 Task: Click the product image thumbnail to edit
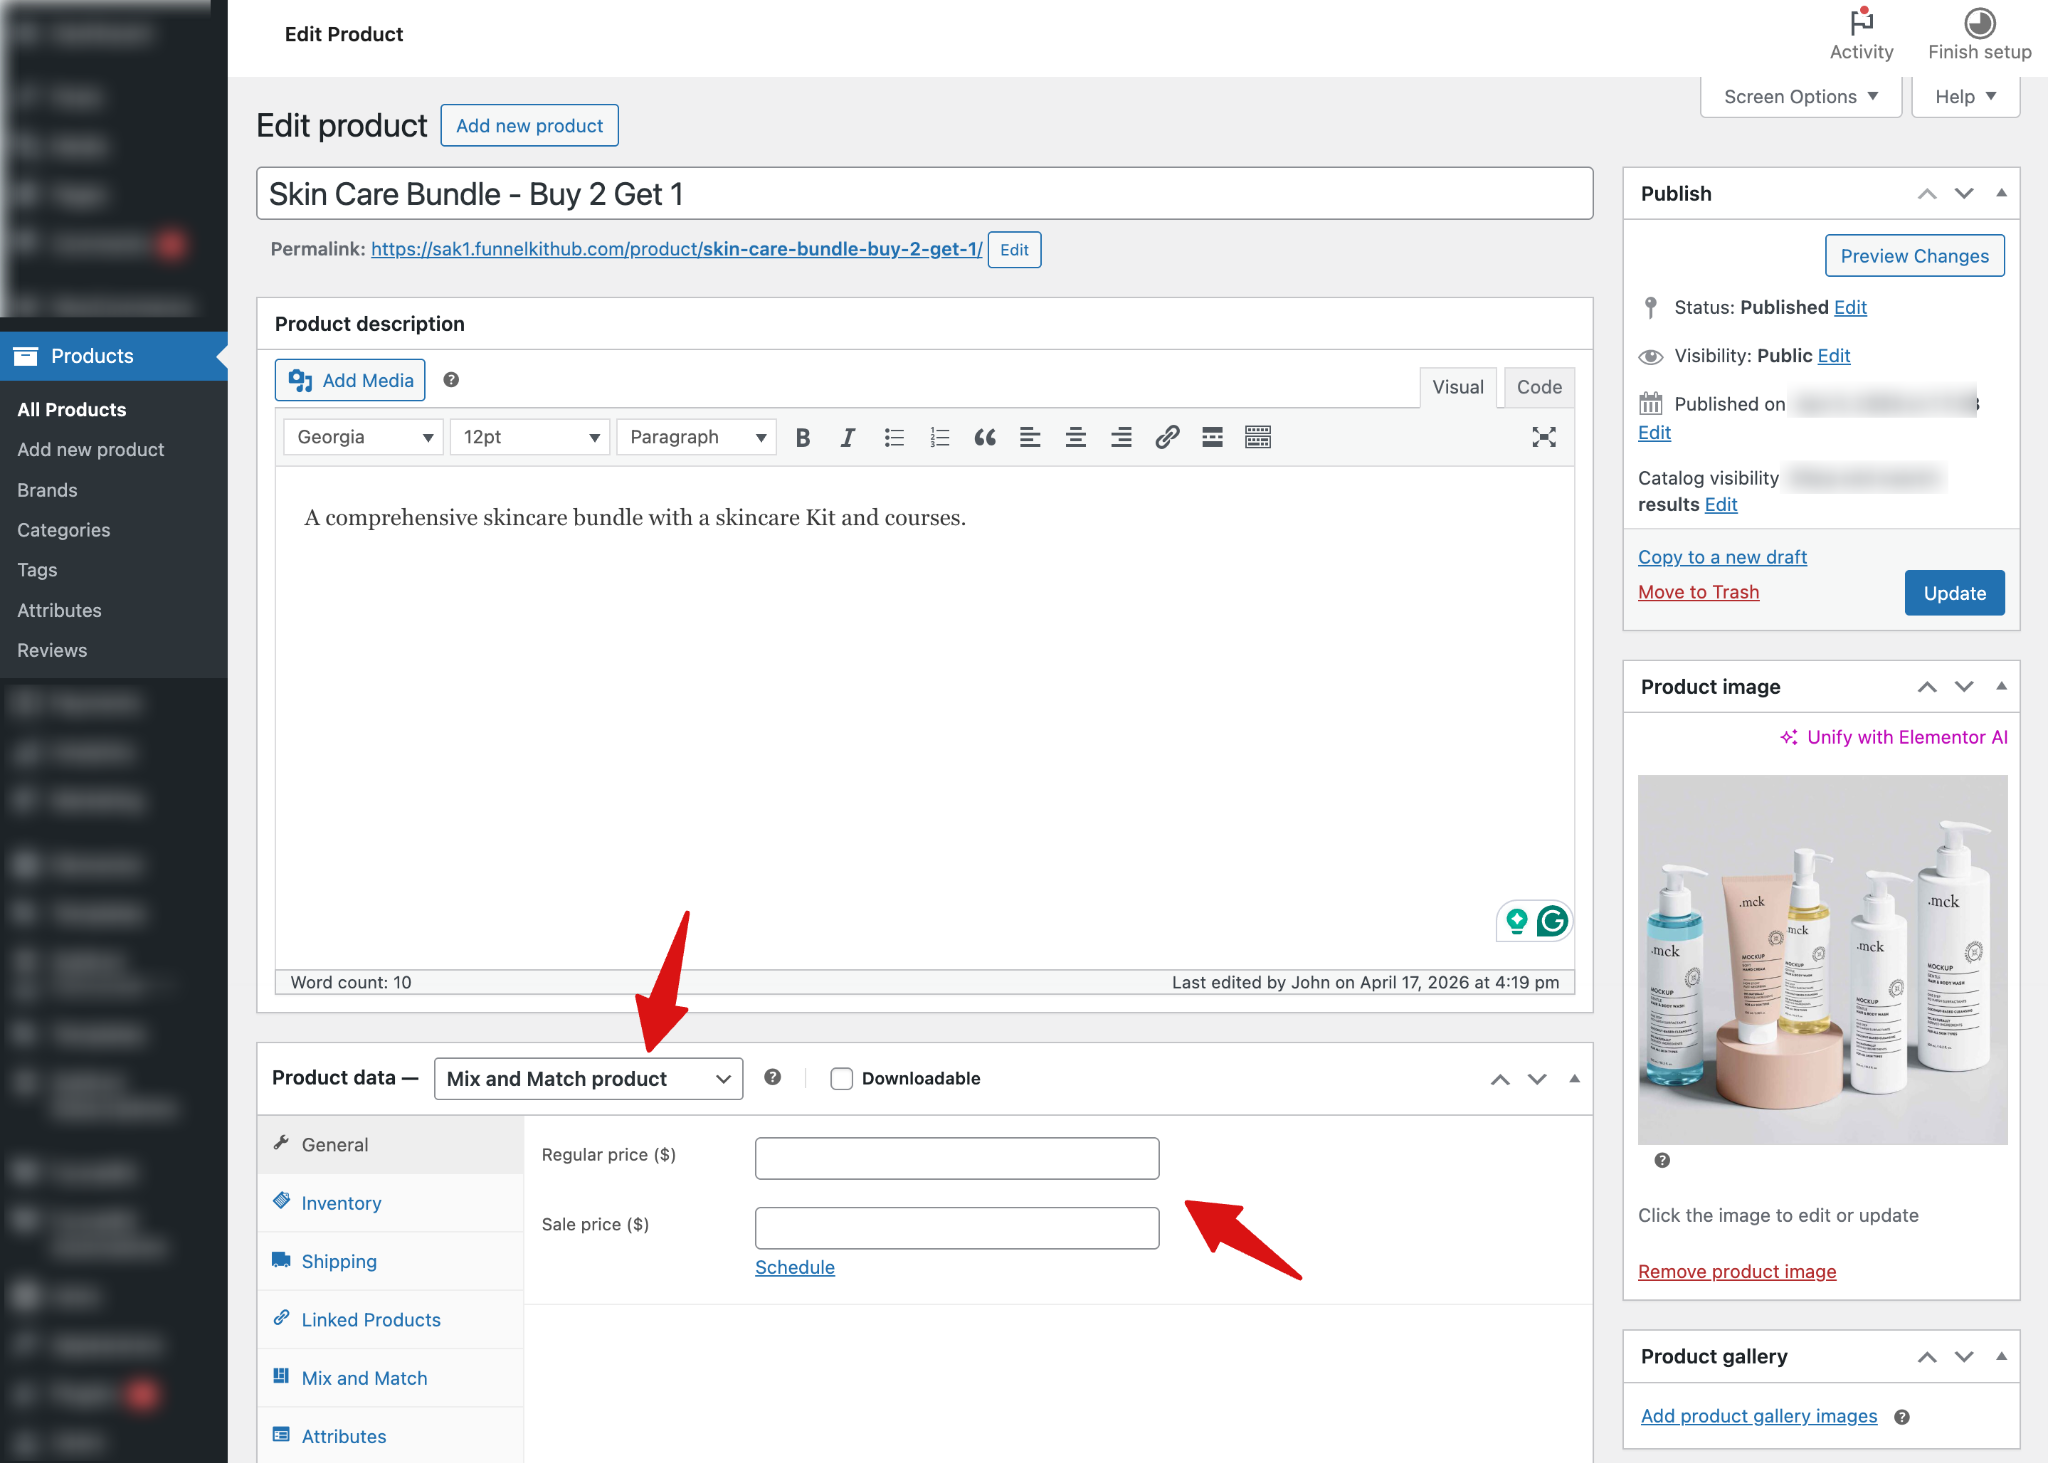pyautogui.click(x=1821, y=960)
